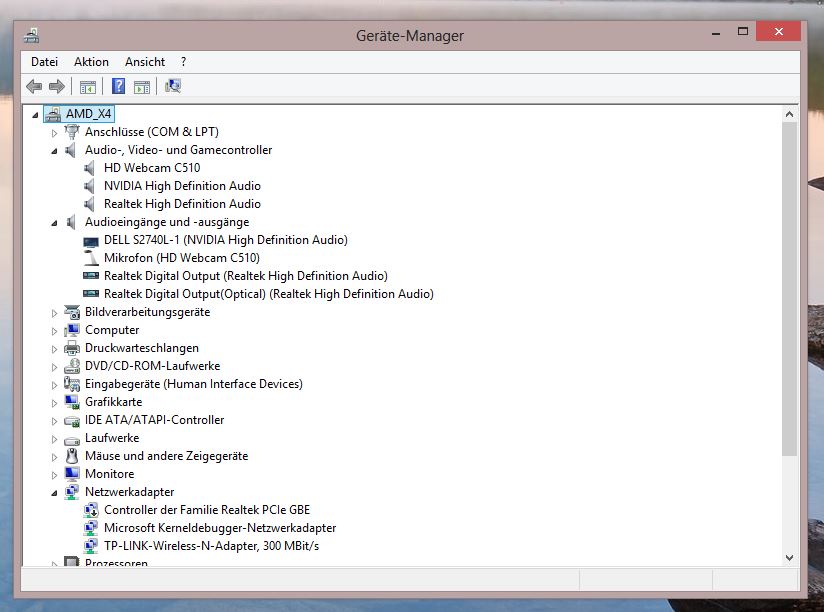Select Microsoft Kerneldebugger-Netzwerkadapter
The width and height of the screenshot is (824, 612).
tap(220, 528)
